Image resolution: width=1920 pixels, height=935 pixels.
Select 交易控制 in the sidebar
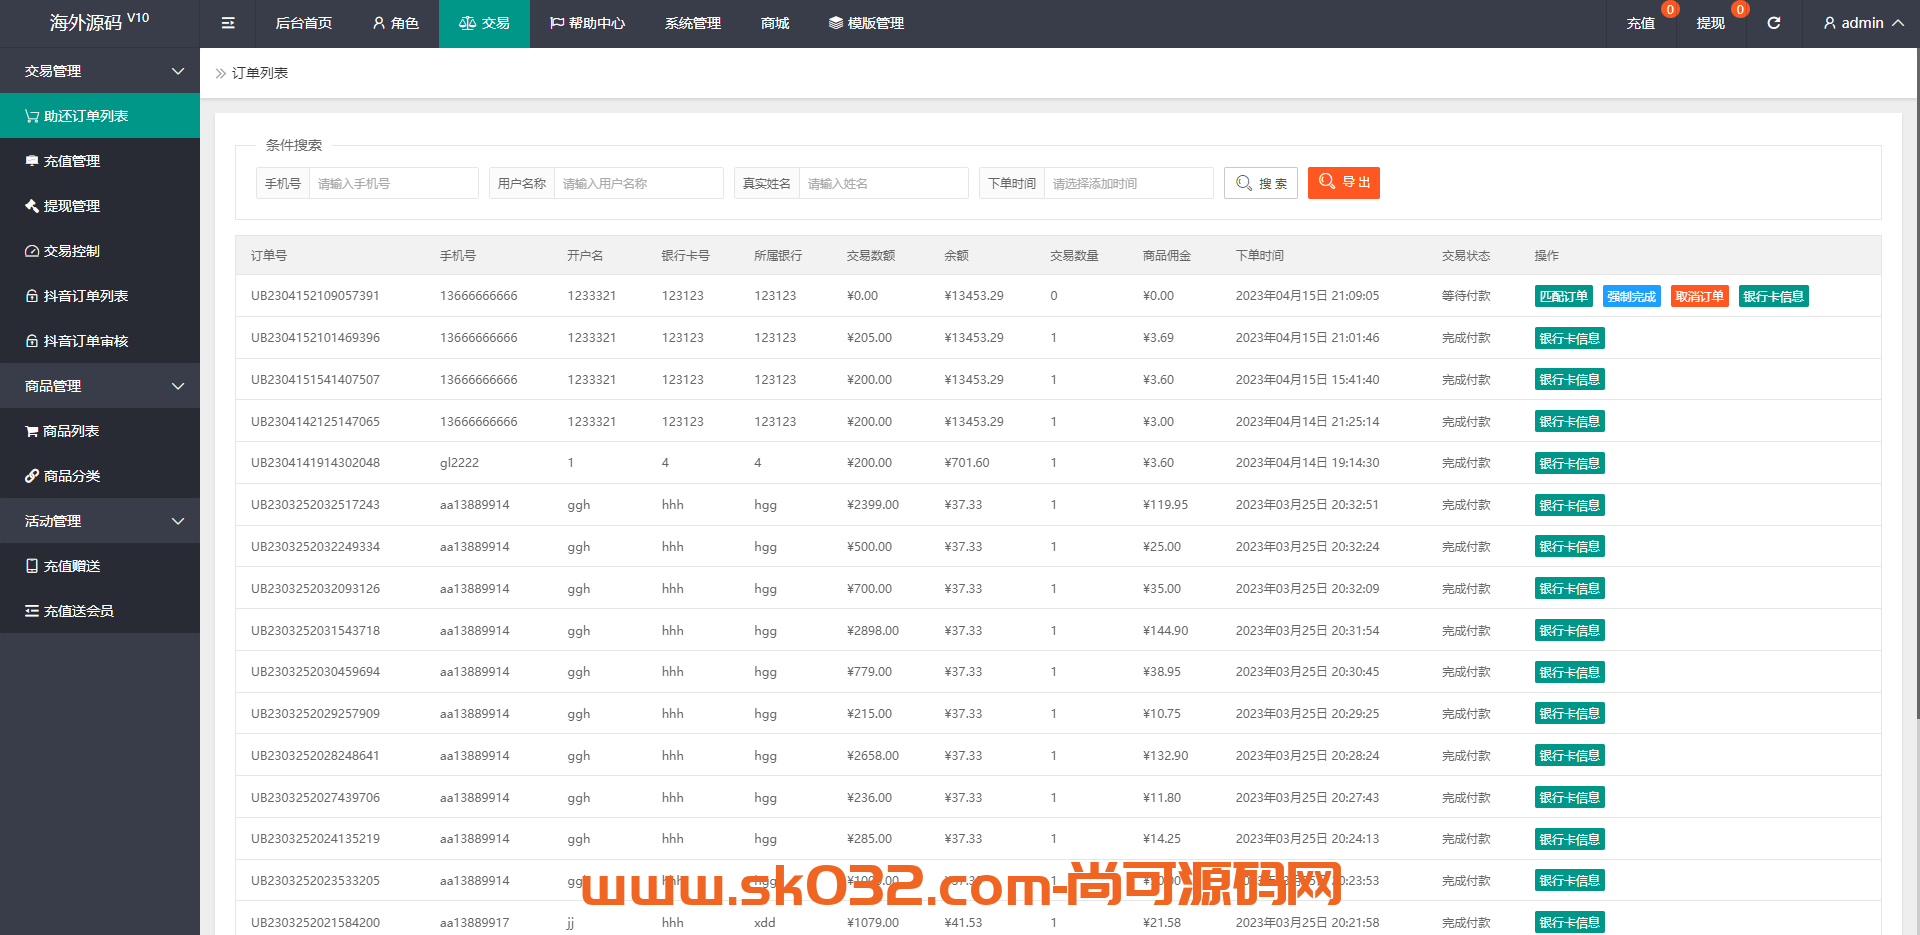click(x=100, y=251)
